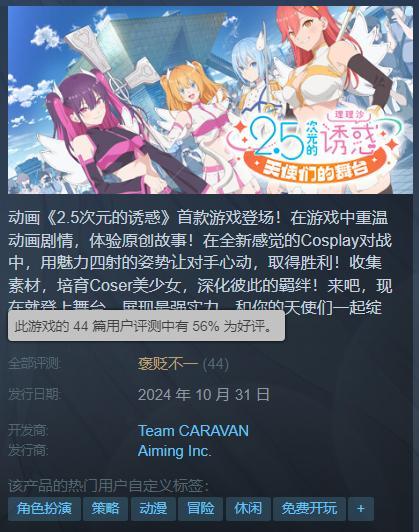Screen dimensions: 419x532
Task: Select the 免费开玩 tag
Action: pyautogui.click(x=309, y=508)
